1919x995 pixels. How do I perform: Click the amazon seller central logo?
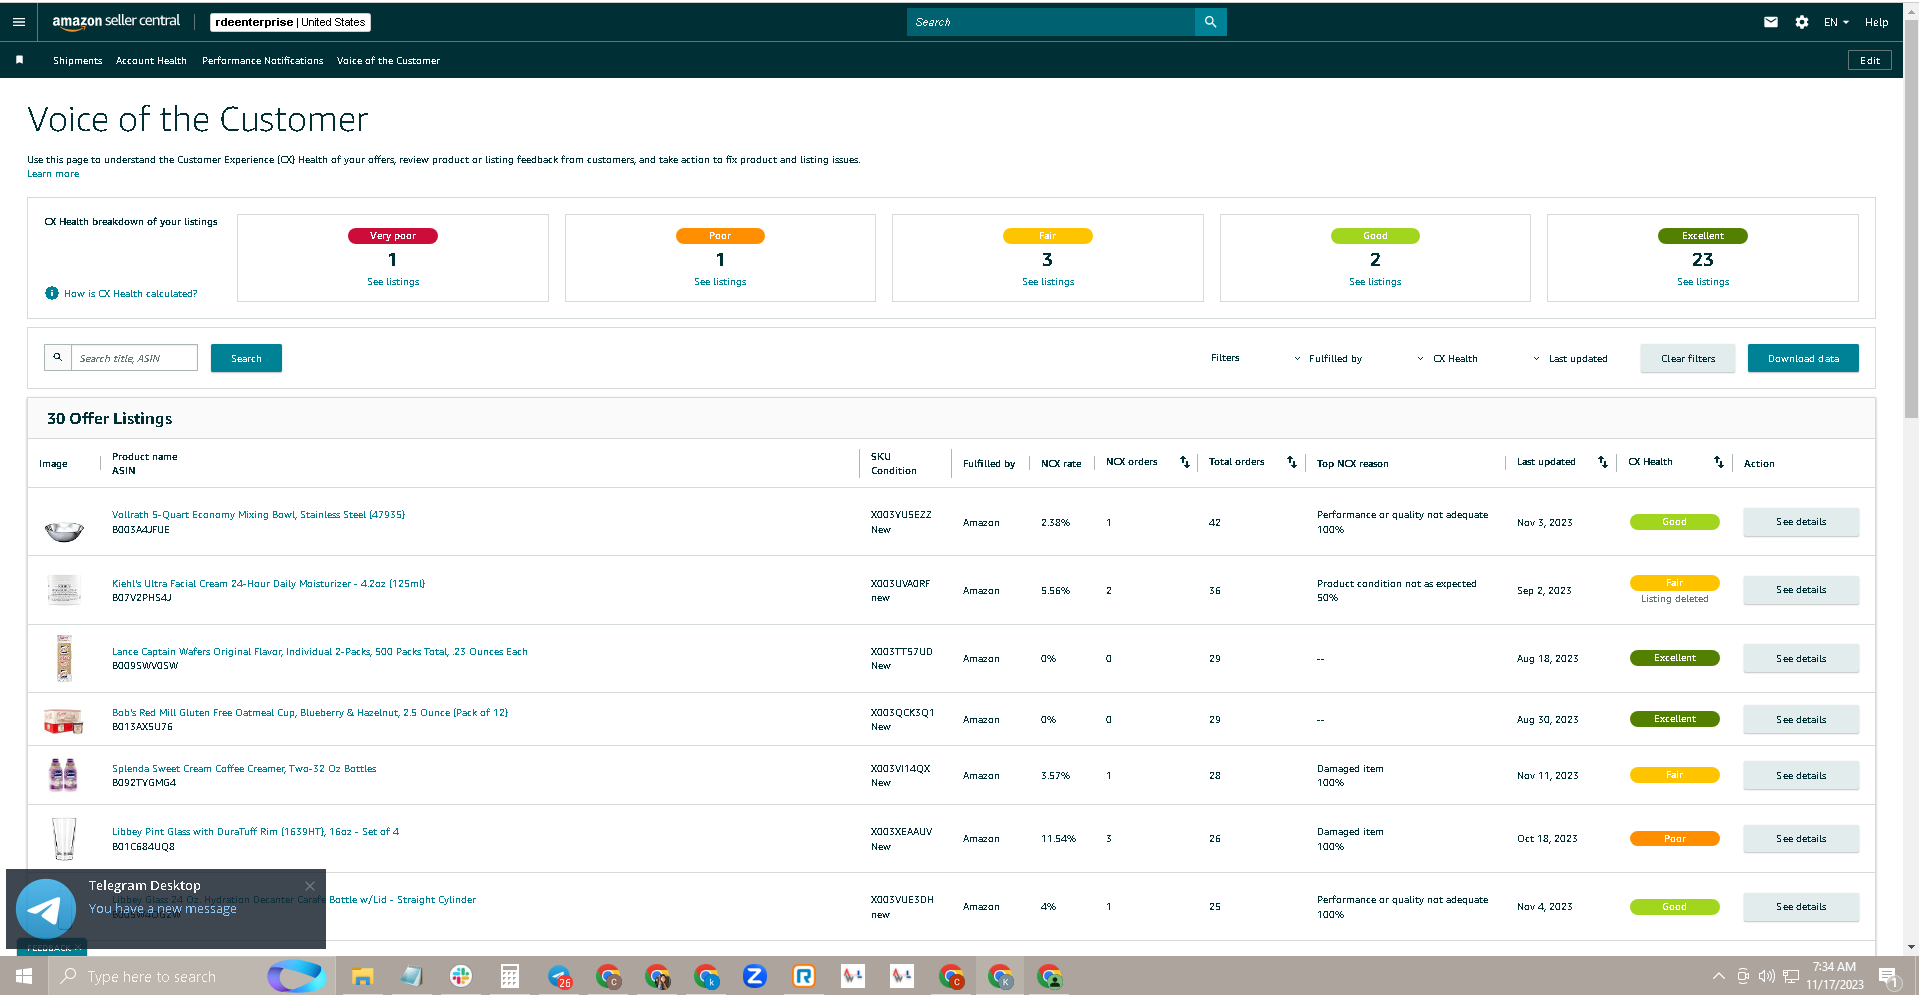[x=116, y=21]
